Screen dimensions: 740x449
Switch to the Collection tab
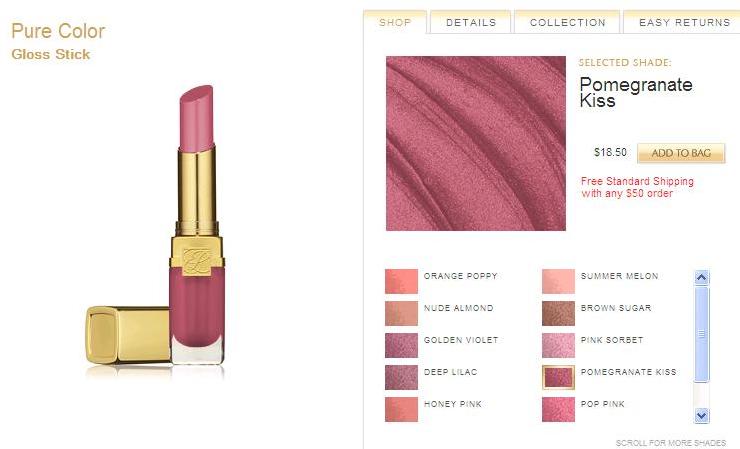(567, 22)
